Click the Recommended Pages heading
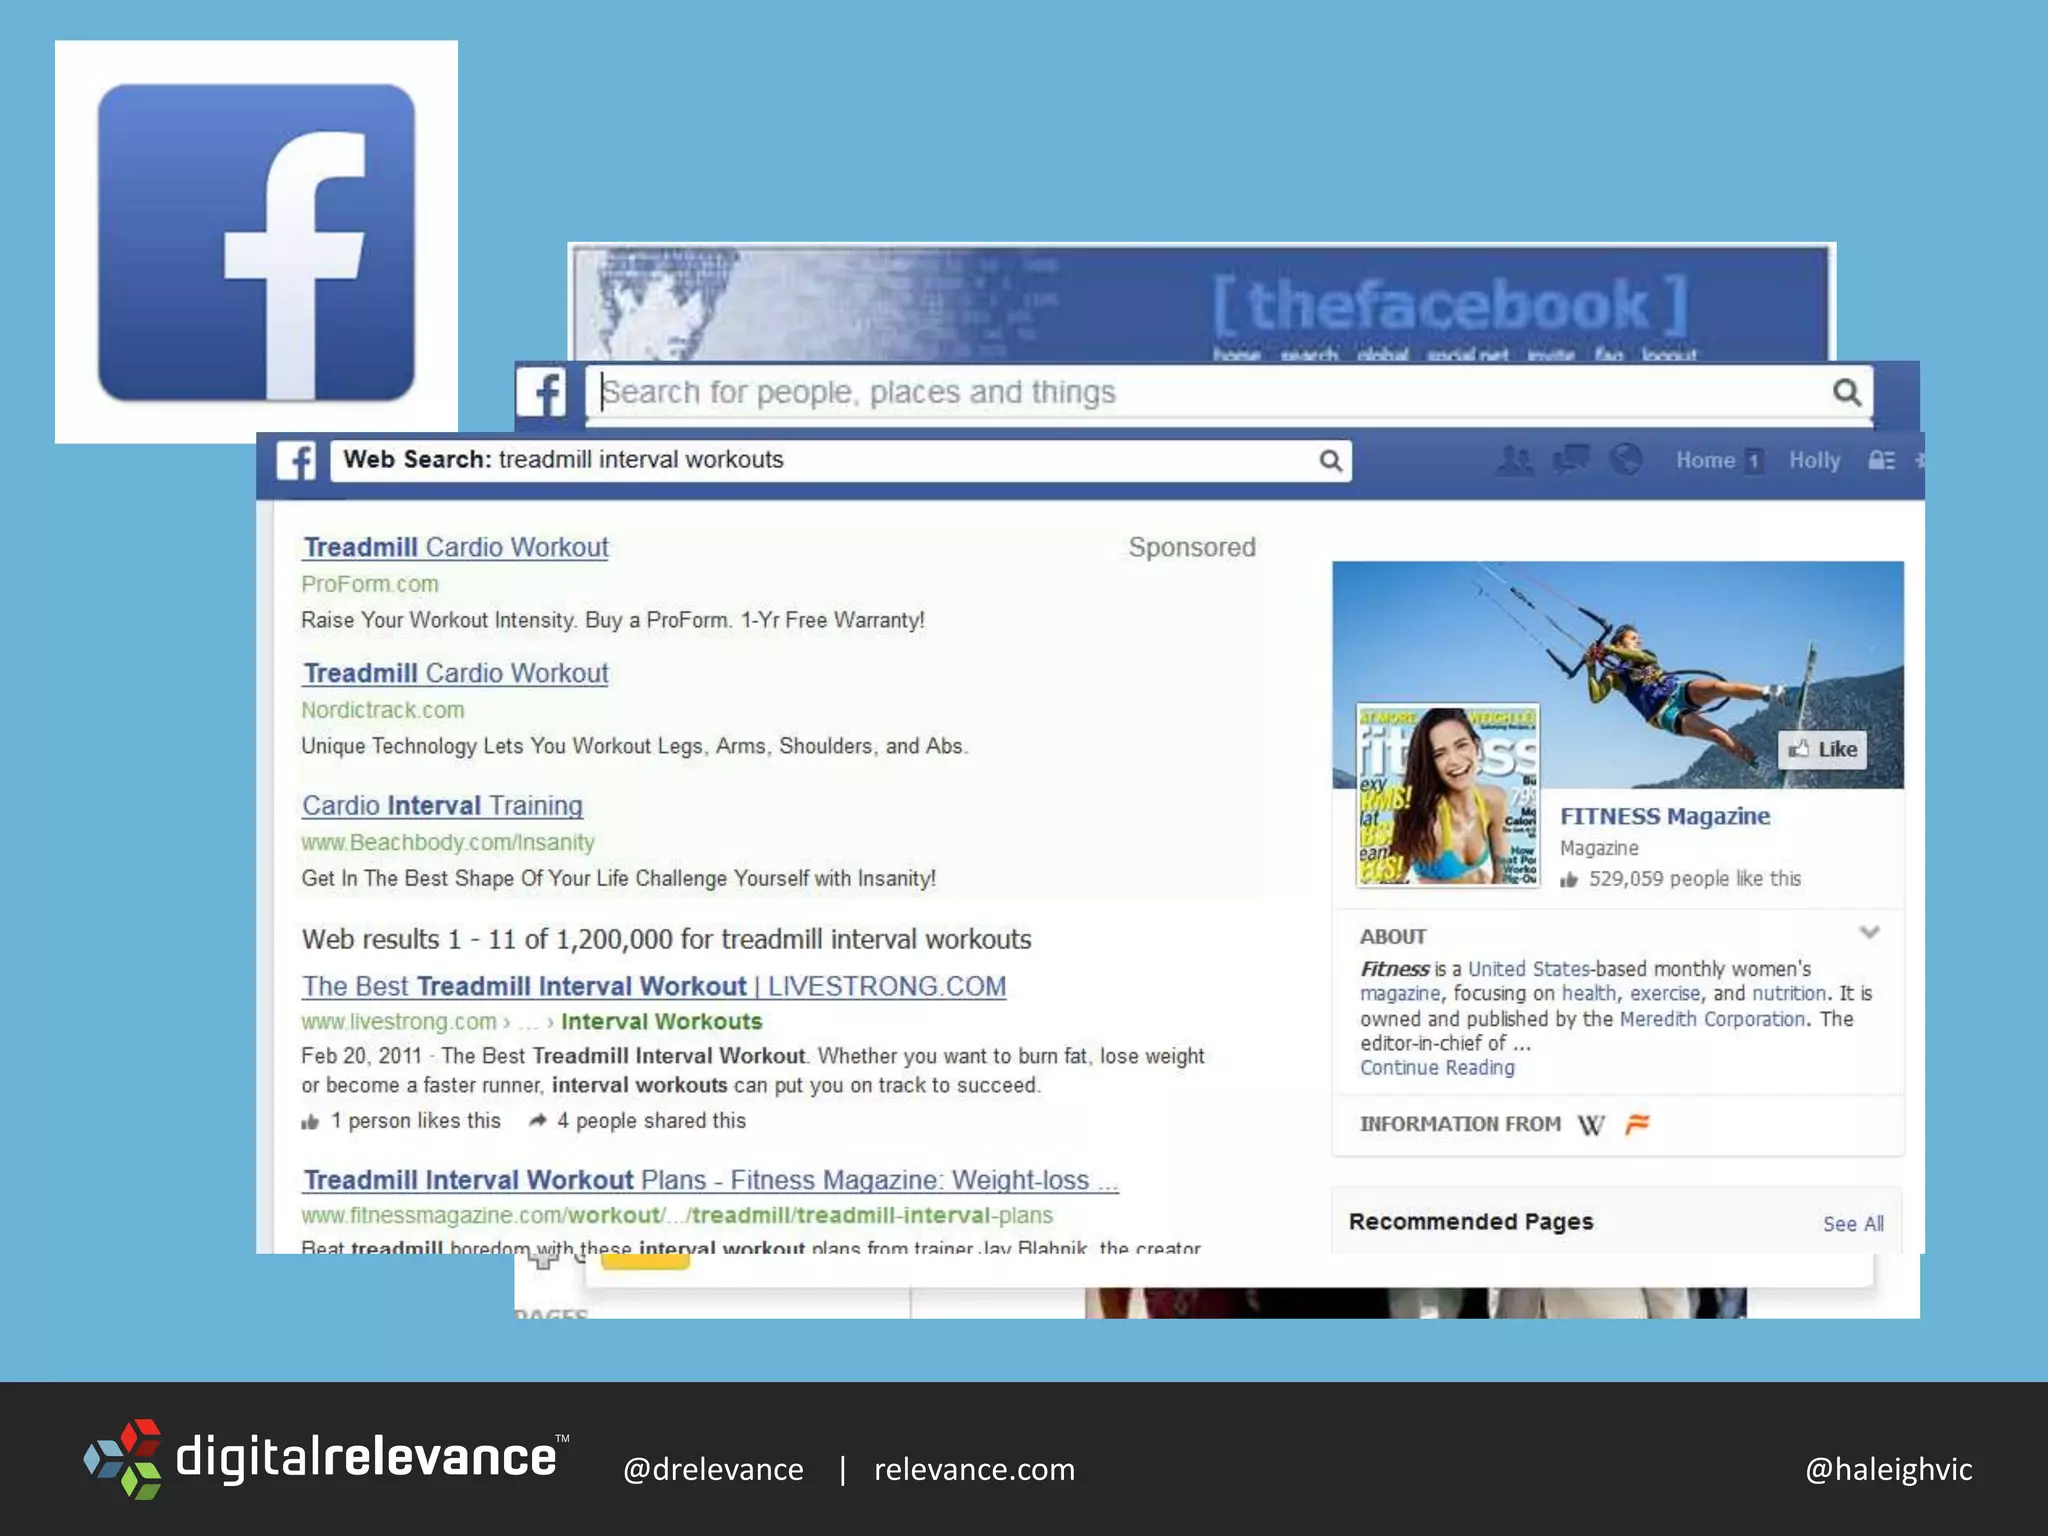The image size is (2048, 1536). tap(1470, 1222)
